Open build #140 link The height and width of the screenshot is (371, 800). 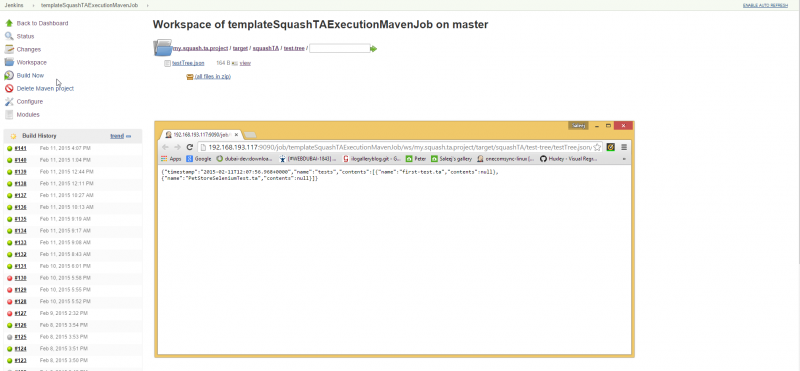click(x=20, y=160)
